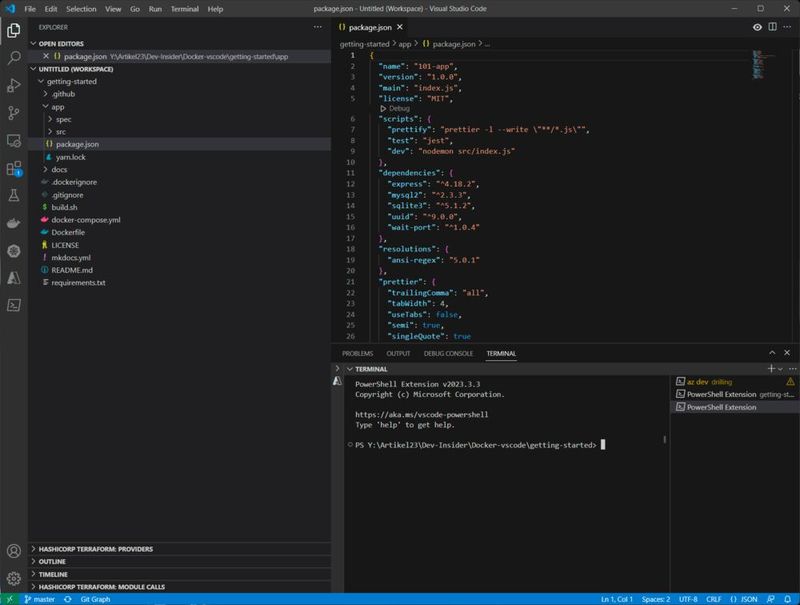Click the feedback icon in status bar
800x605 pixels.
(770, 599)
